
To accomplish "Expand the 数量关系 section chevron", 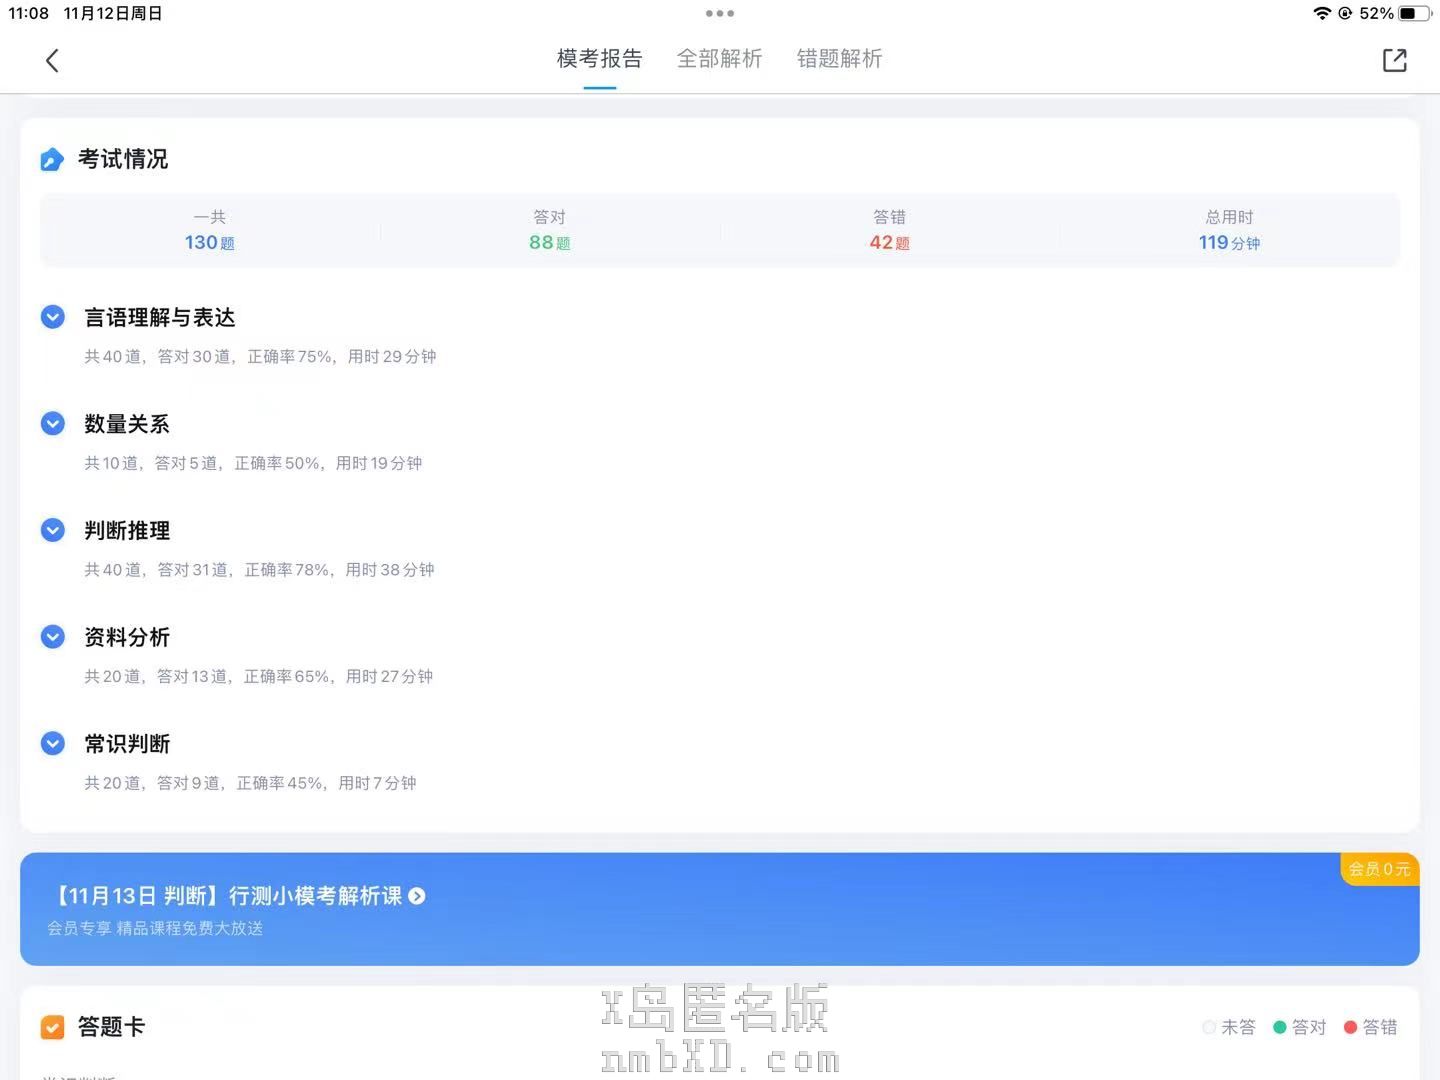I will click(x=53, y=424).
